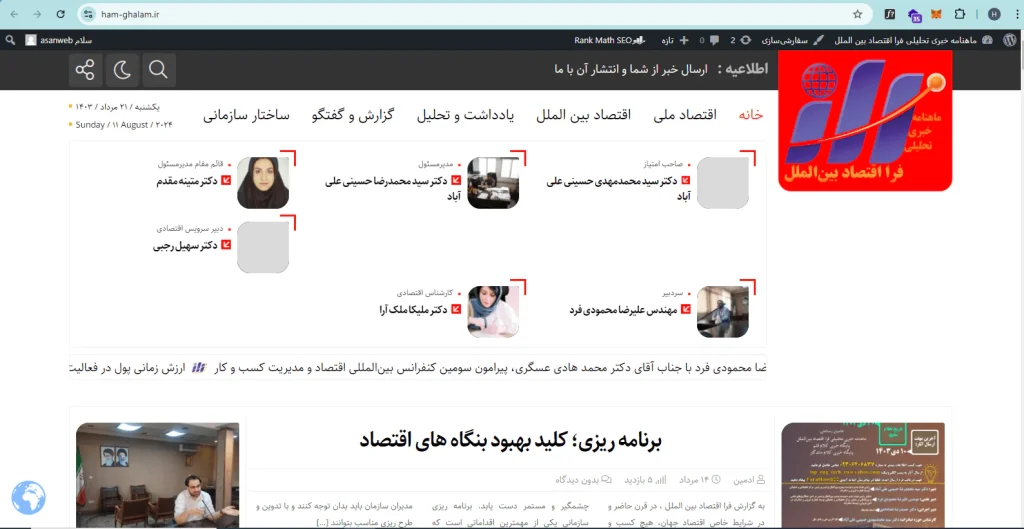Open the Extensions puzzle icon

(959, 14)
